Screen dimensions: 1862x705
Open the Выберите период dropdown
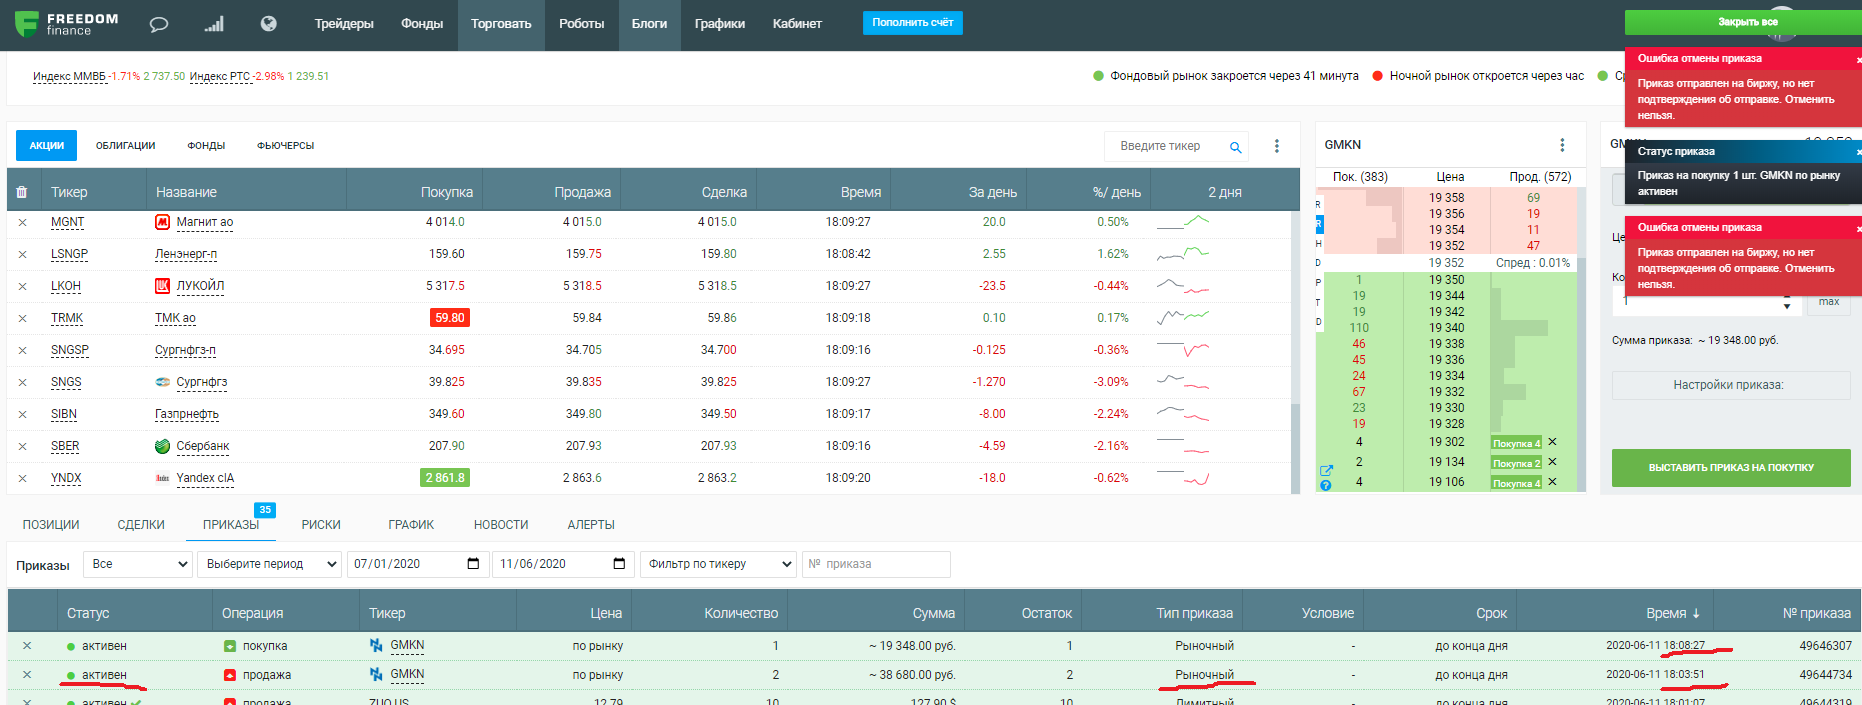[x=269, y=564]
